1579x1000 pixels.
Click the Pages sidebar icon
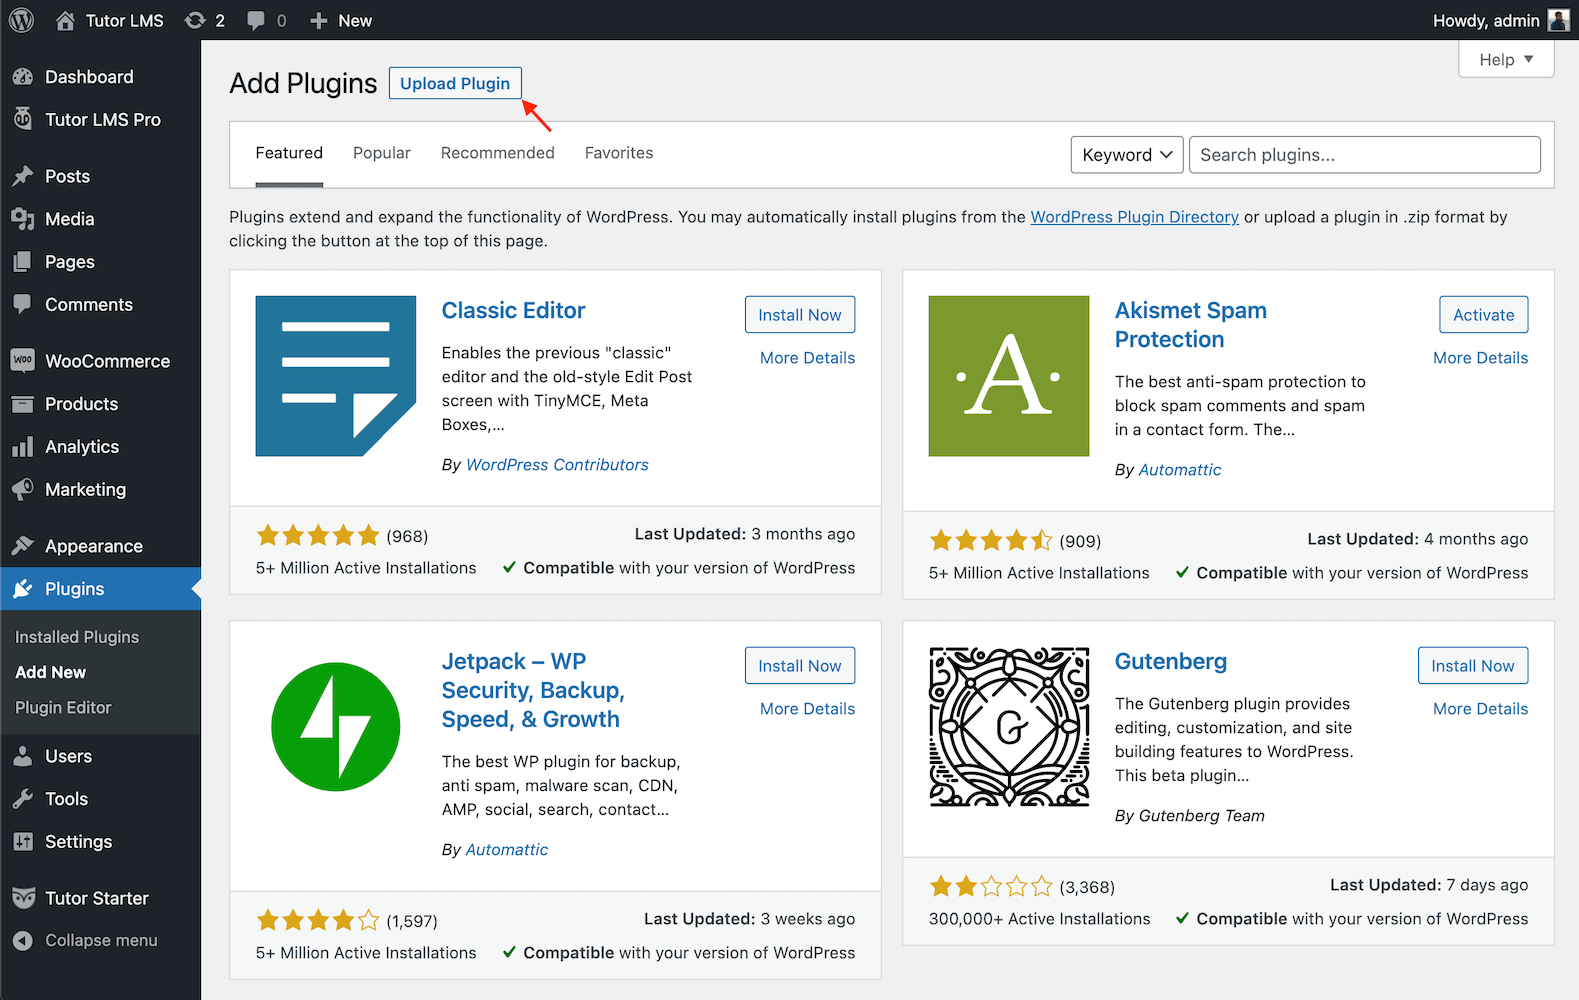(23, 262)
